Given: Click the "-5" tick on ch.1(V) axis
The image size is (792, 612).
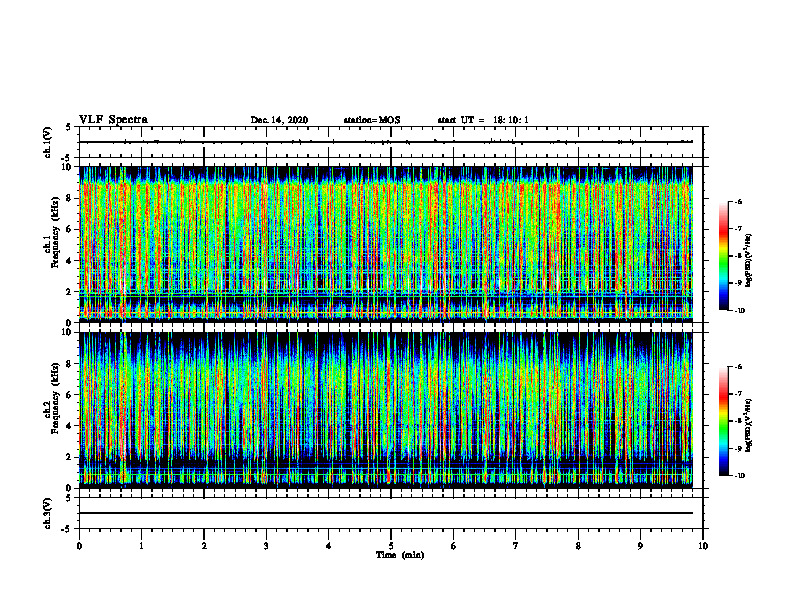Looking at the screenshot, I should coord(67,158).
